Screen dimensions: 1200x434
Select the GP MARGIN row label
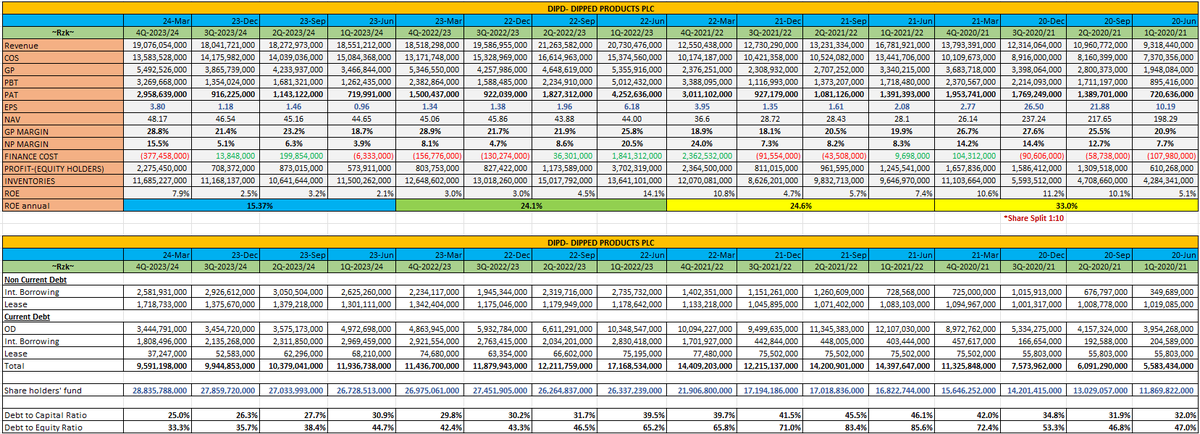(x=26, y=134)
